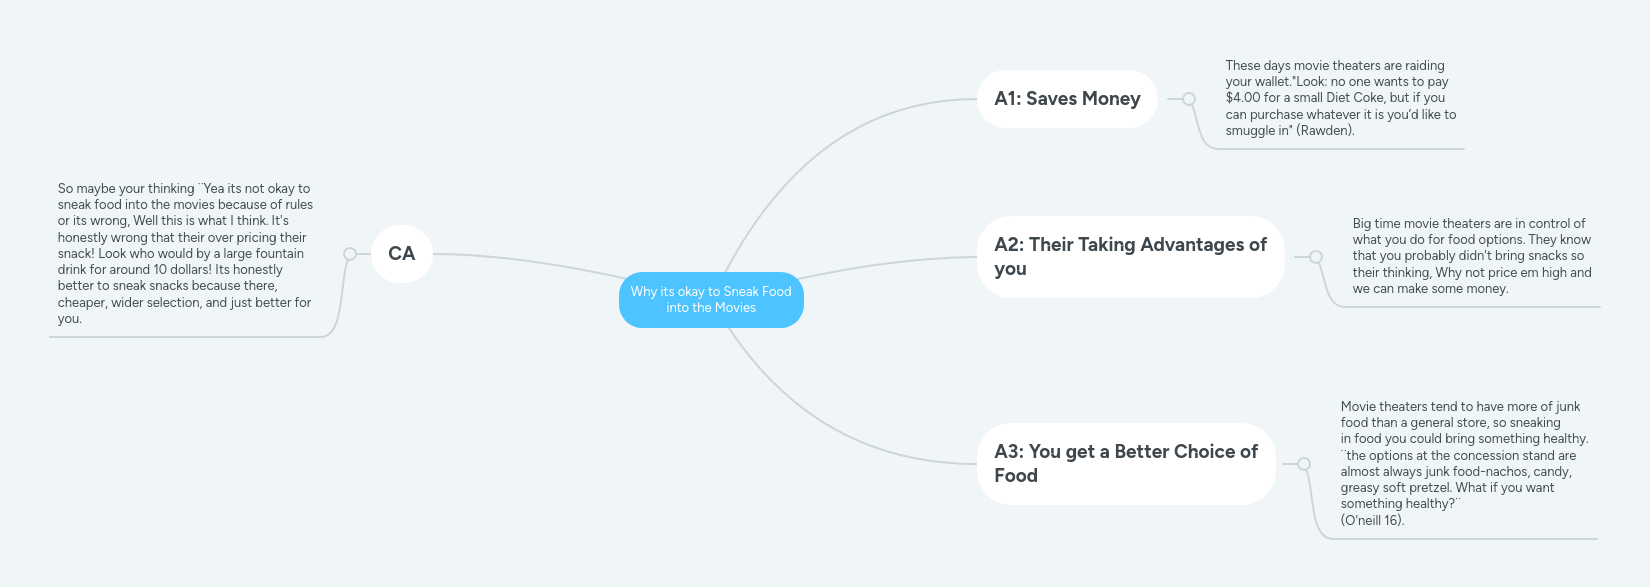
Task: Click the underline beneath the Rawden quote note
Action: coord(1340,149)
